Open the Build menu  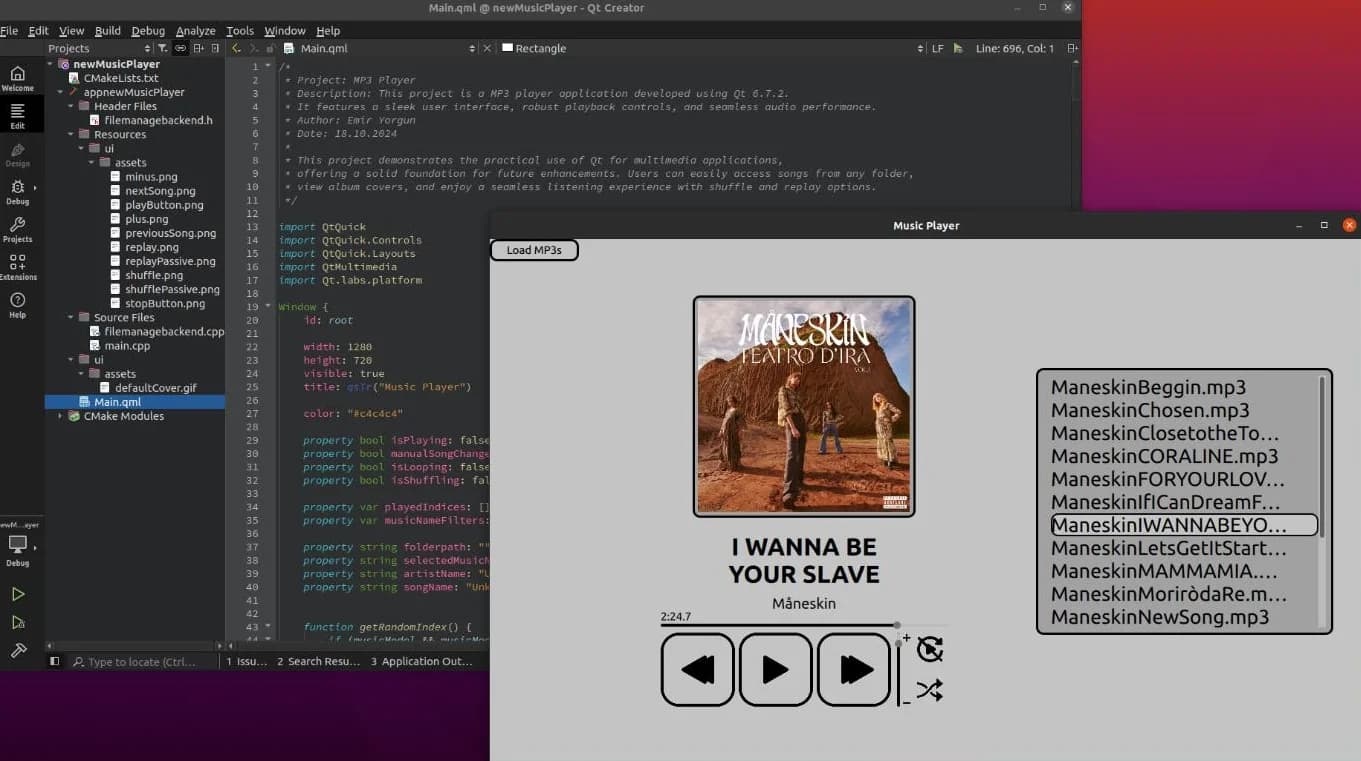coord(108,31)
